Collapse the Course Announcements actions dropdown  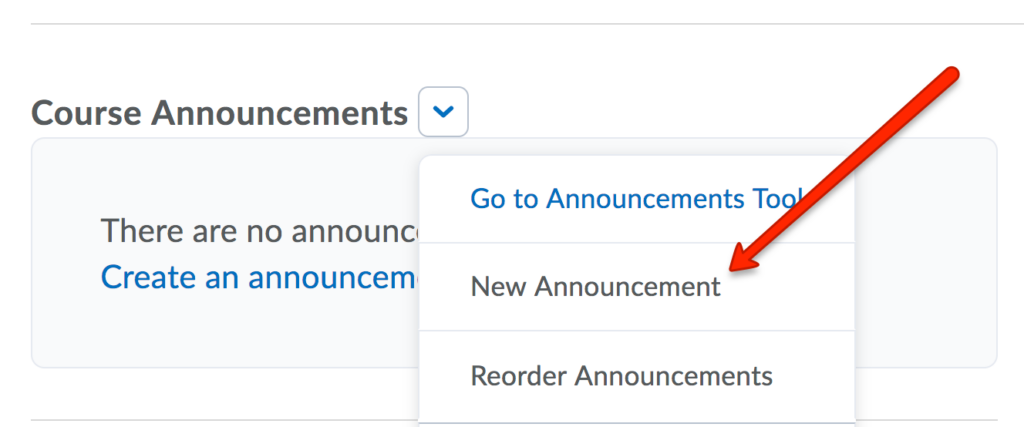pos(443,113)
